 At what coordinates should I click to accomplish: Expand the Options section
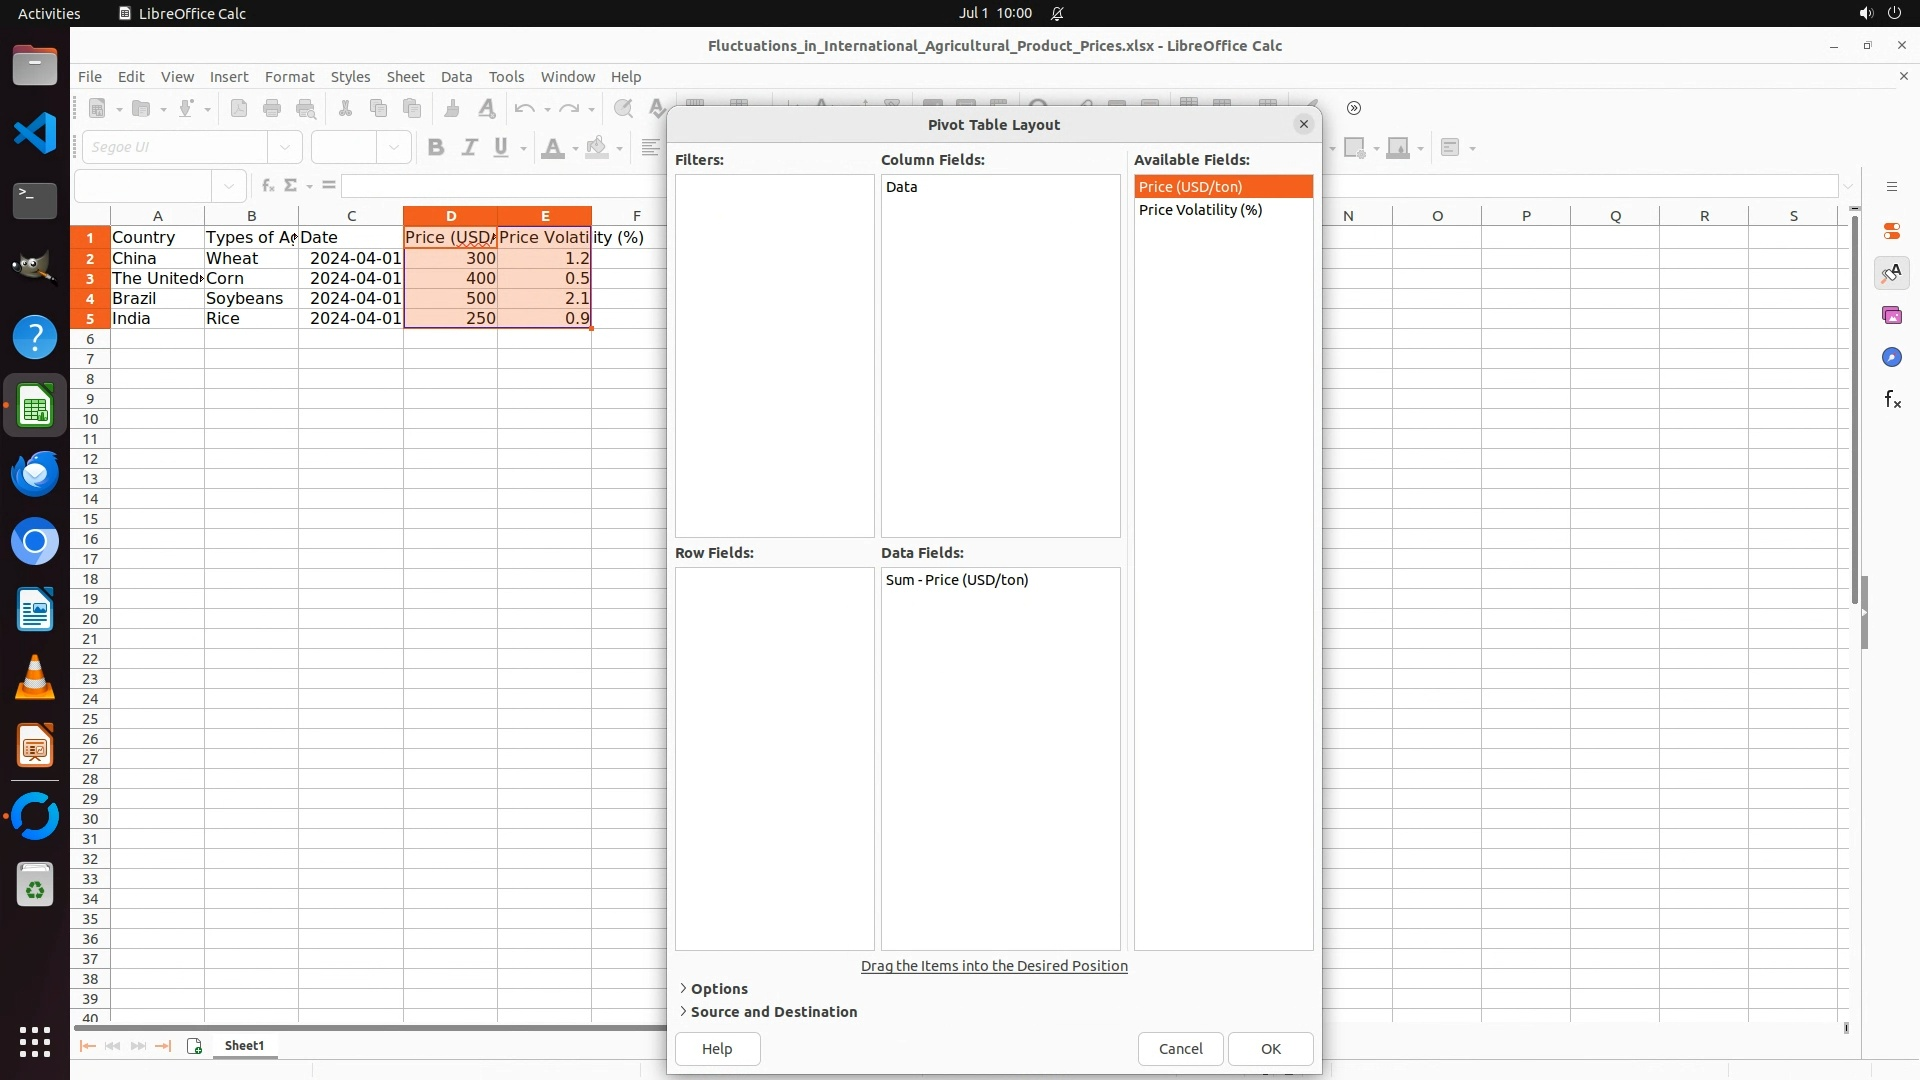click(x=717, y=988)
